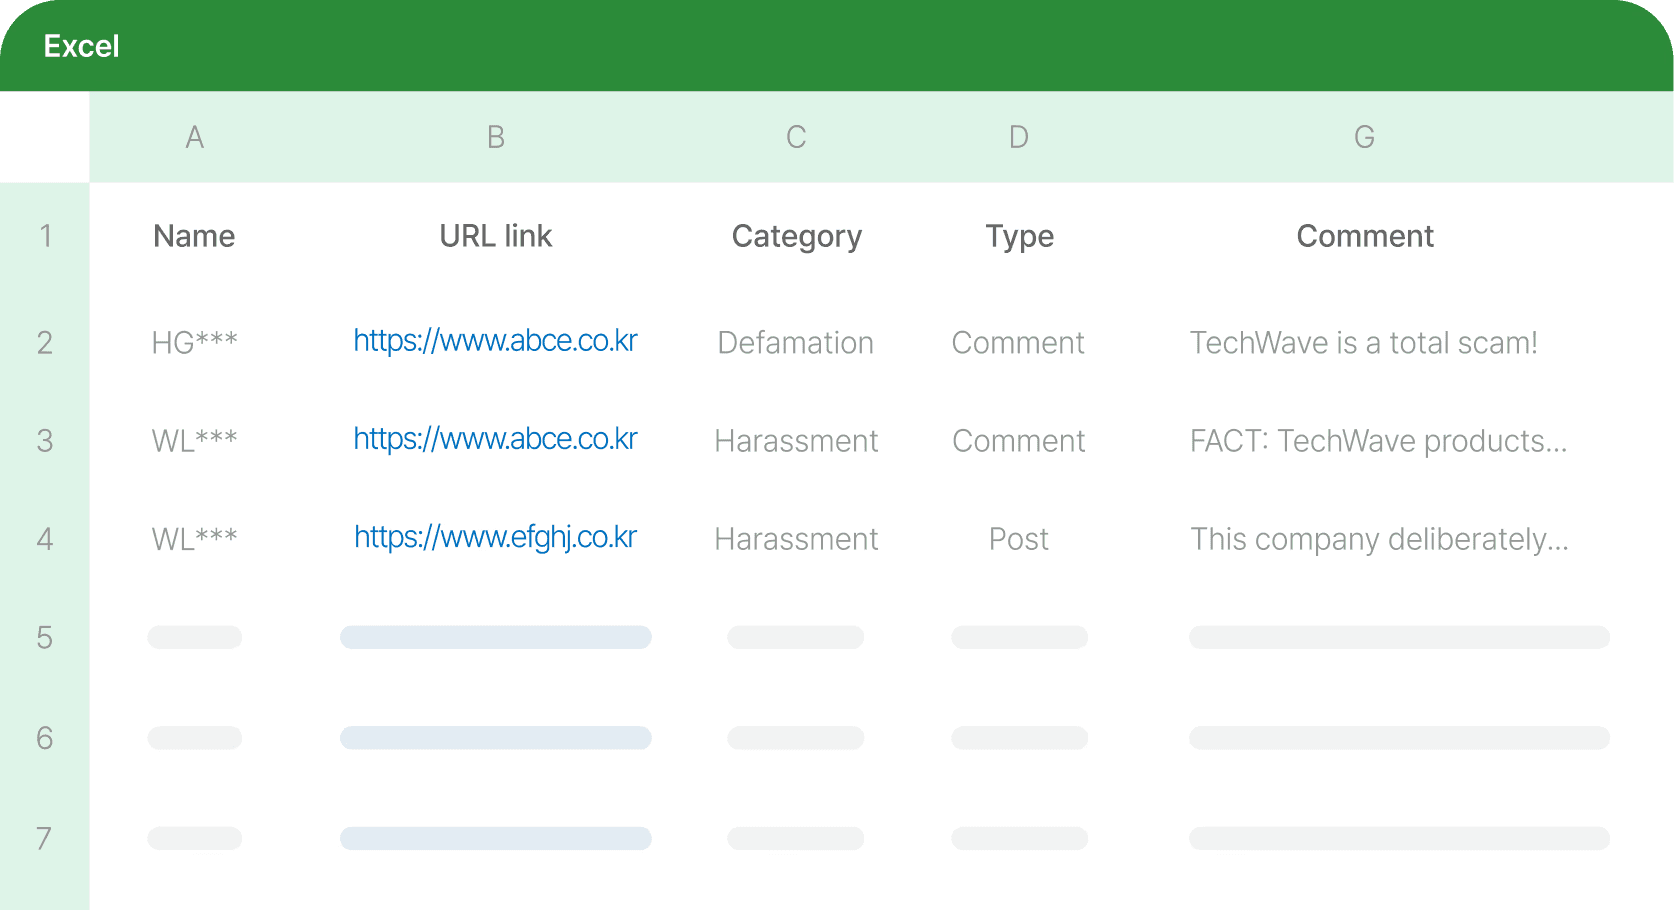Viewport: 1674px width, 910px height.
Task: Select the 'This company deliberately...' comment cell
Action: click(1380, 539)
